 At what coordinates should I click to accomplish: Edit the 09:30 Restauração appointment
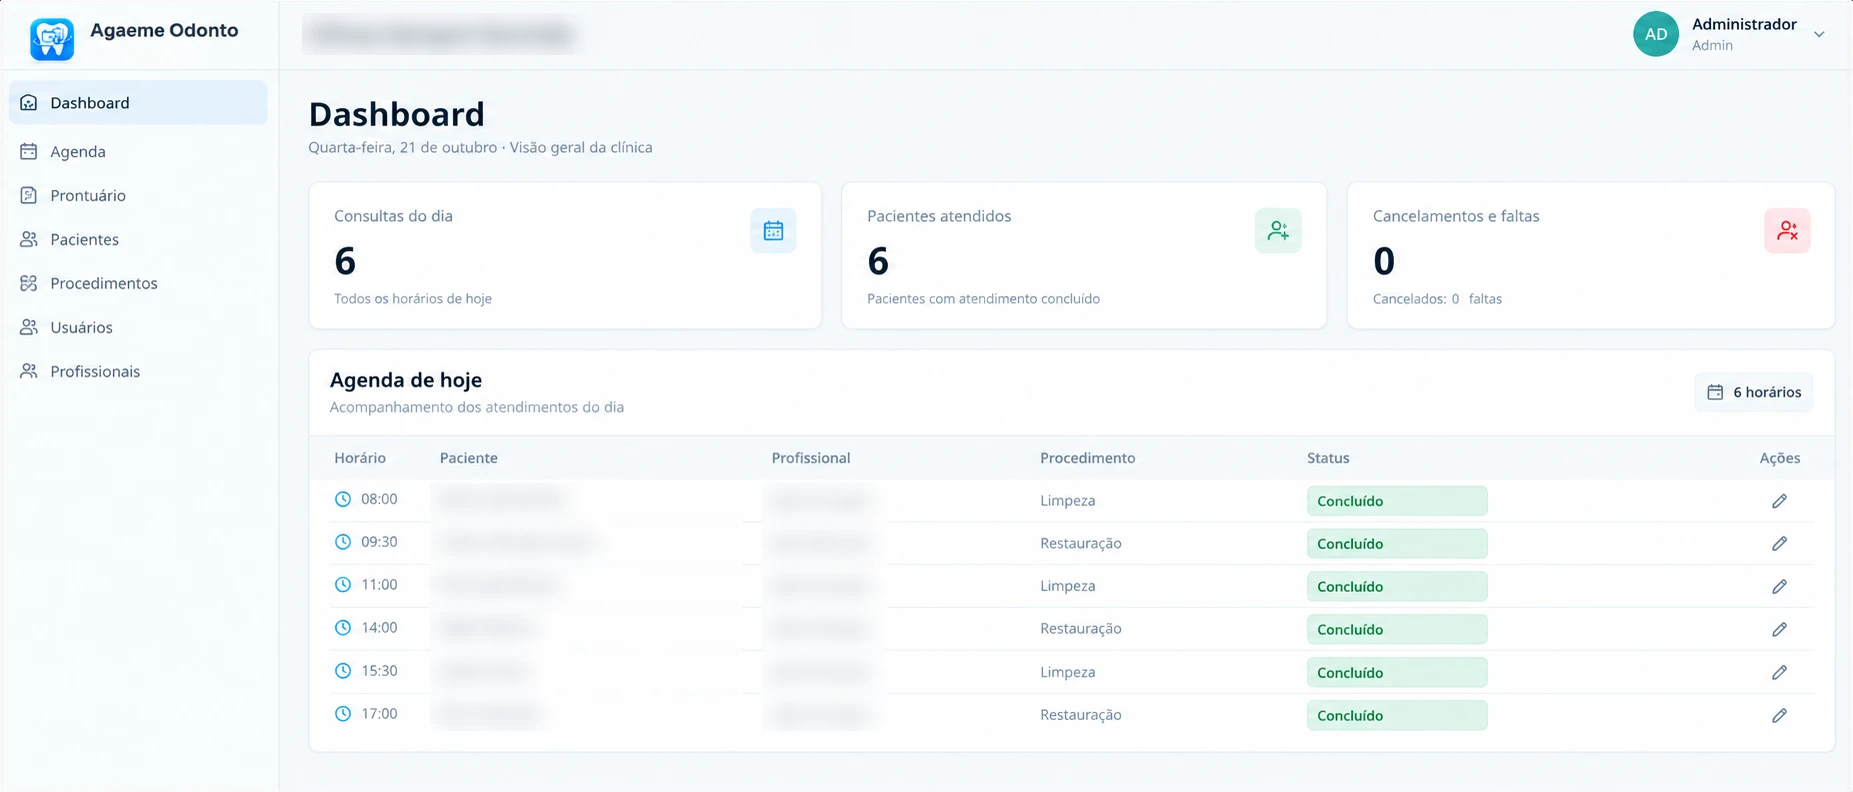[1779, 544]
